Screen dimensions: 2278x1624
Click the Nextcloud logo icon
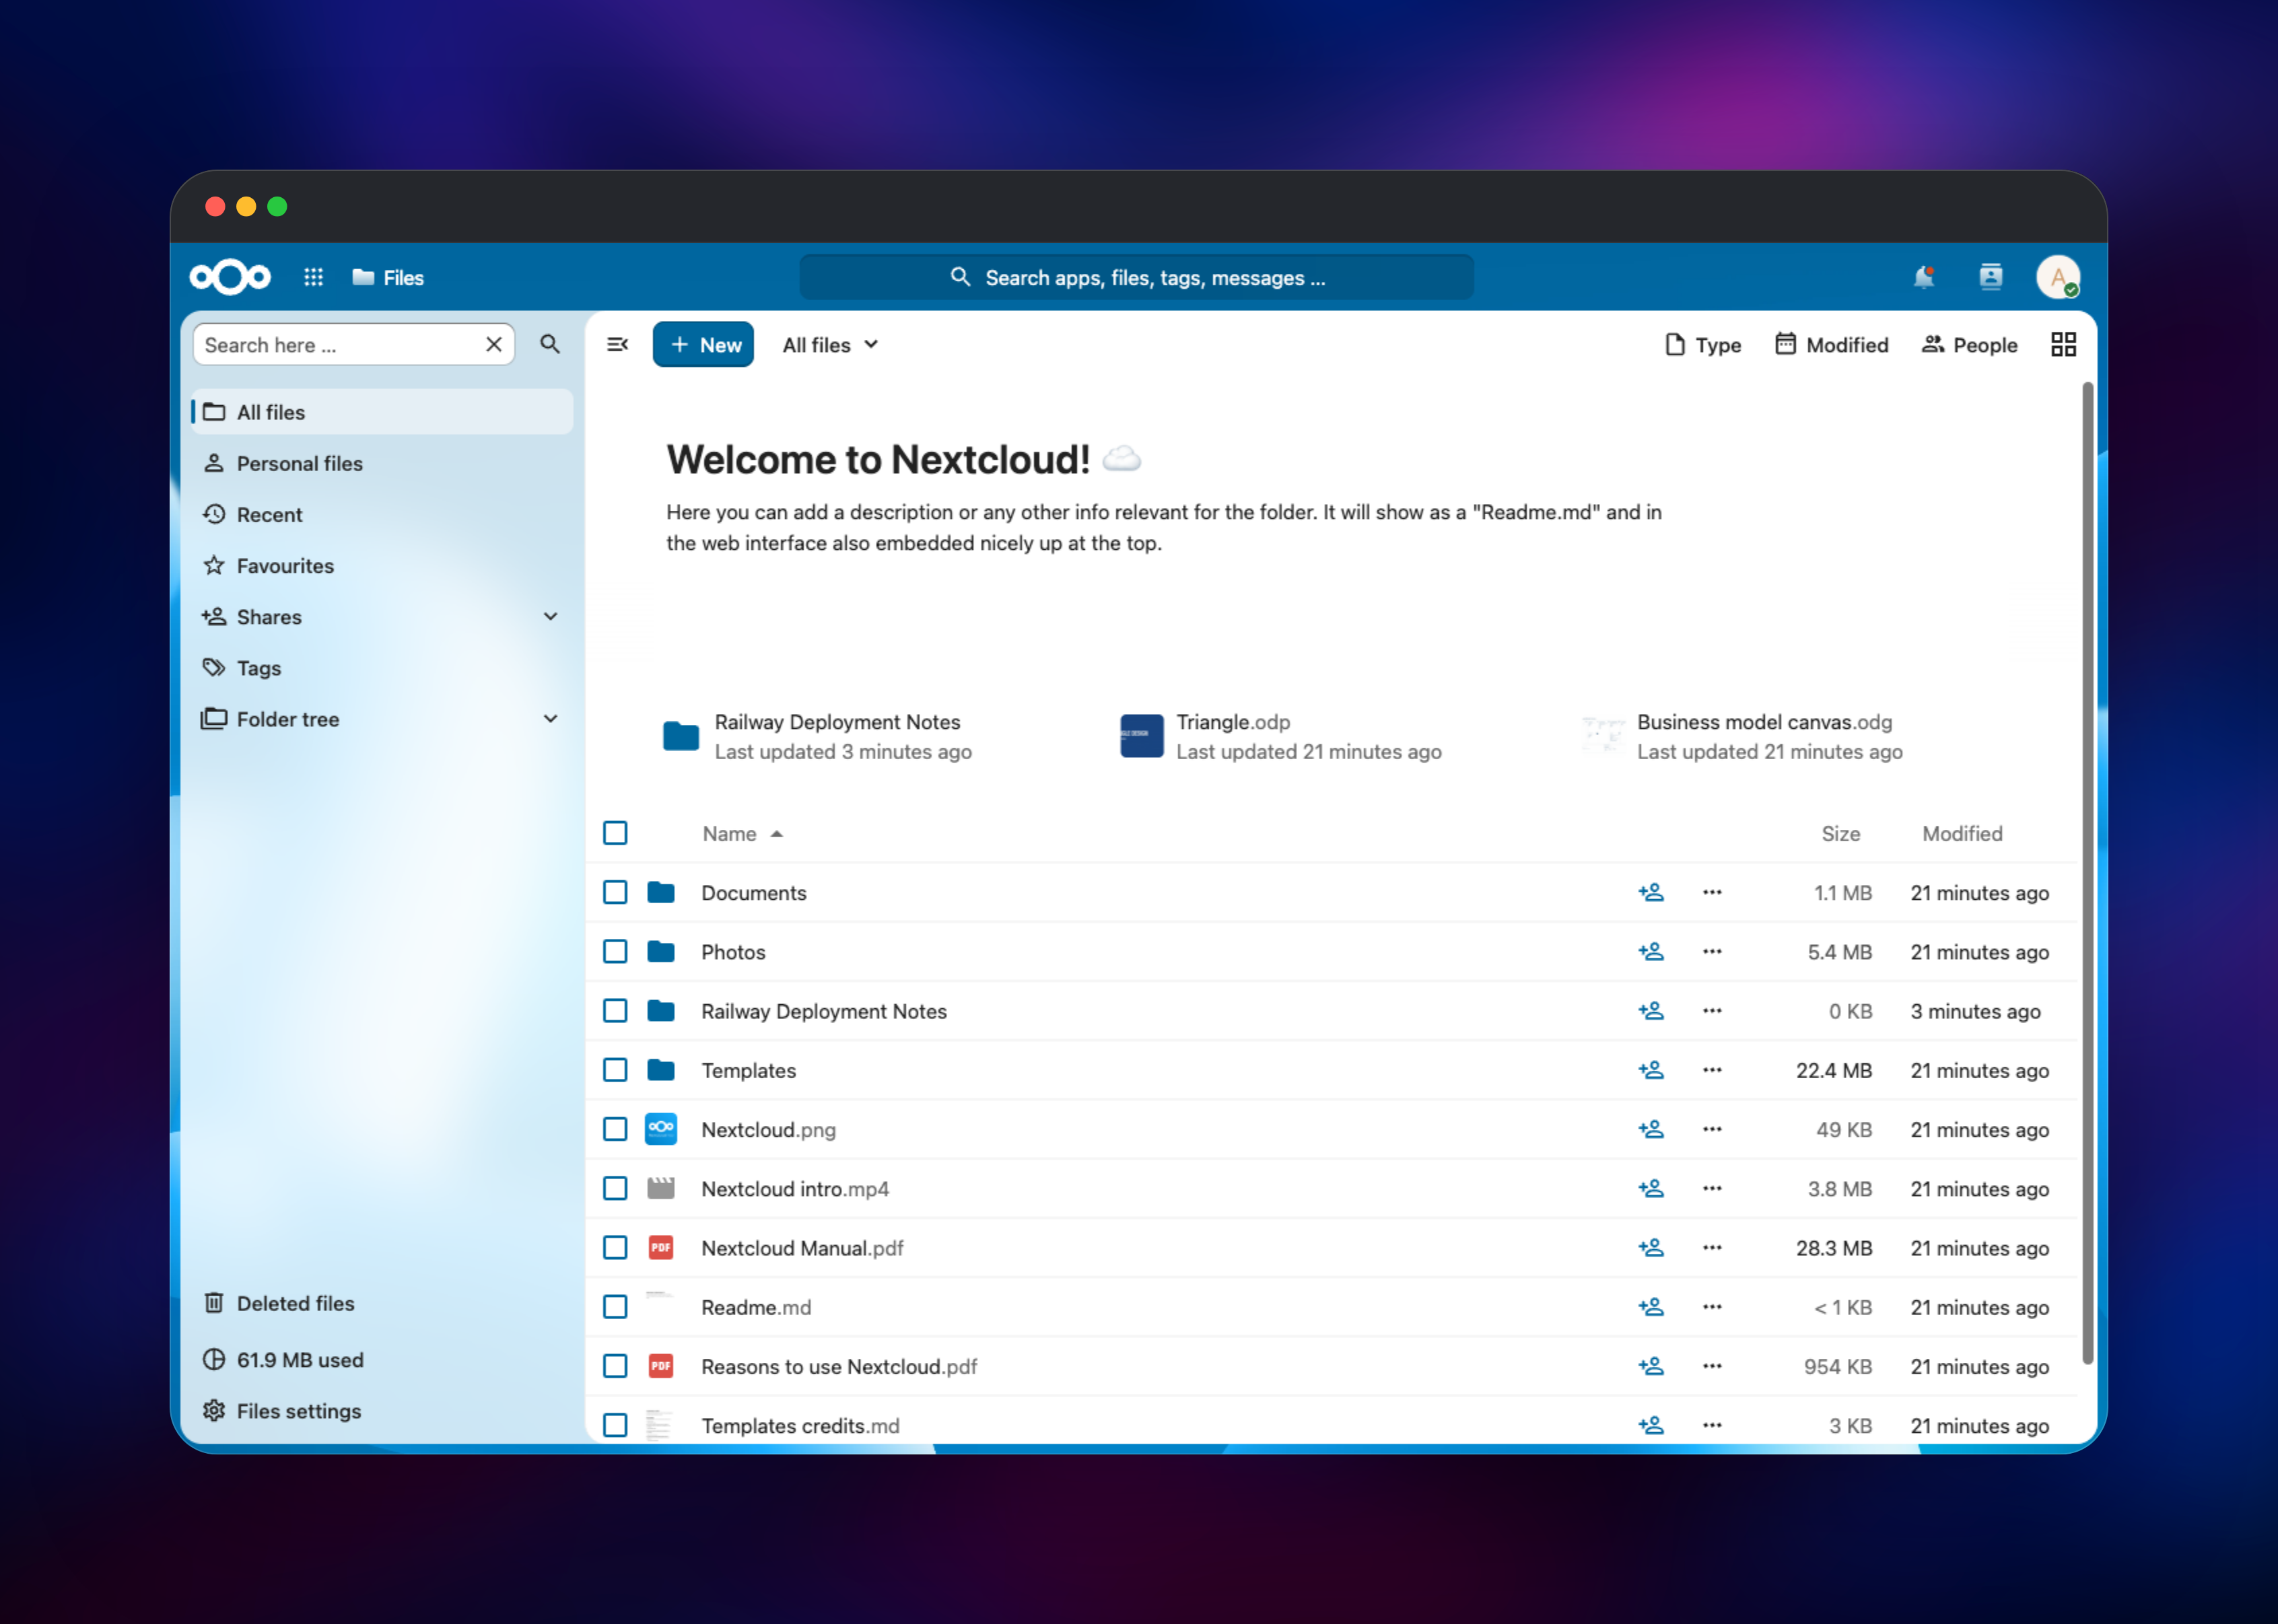coord(230,277)
